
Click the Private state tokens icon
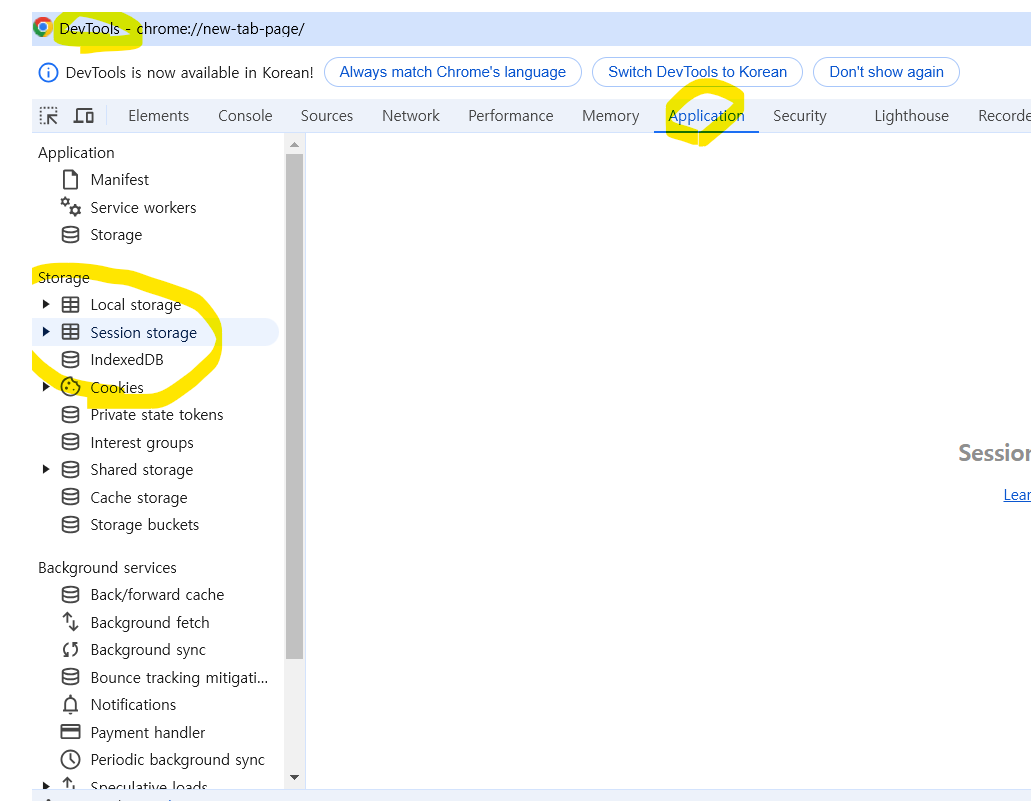pyautogui.click(x=70, y=414)
